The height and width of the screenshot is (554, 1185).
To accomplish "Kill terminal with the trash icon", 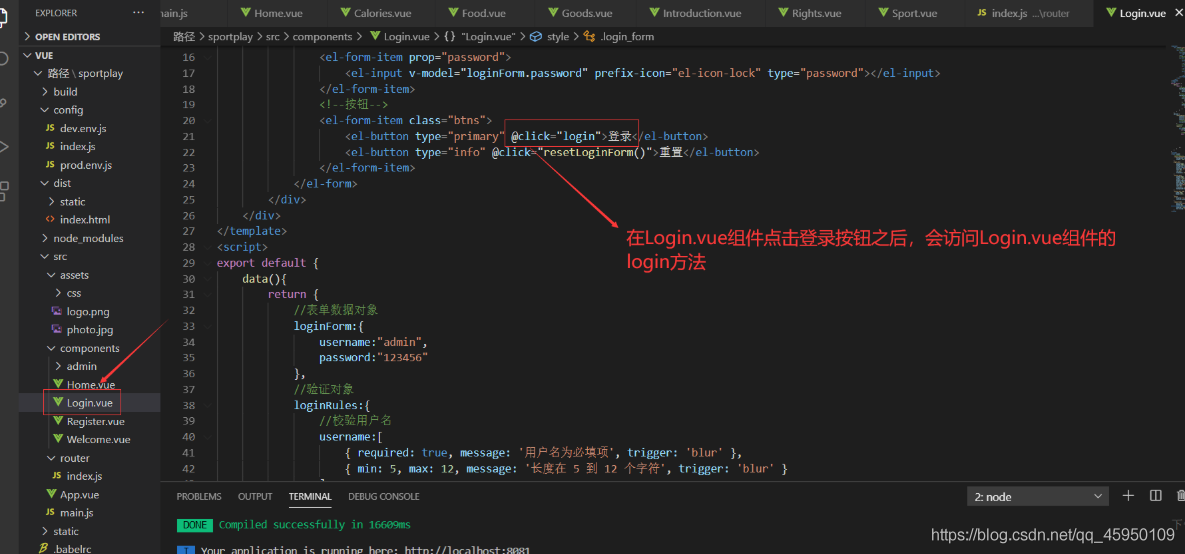I will 1180,496.
